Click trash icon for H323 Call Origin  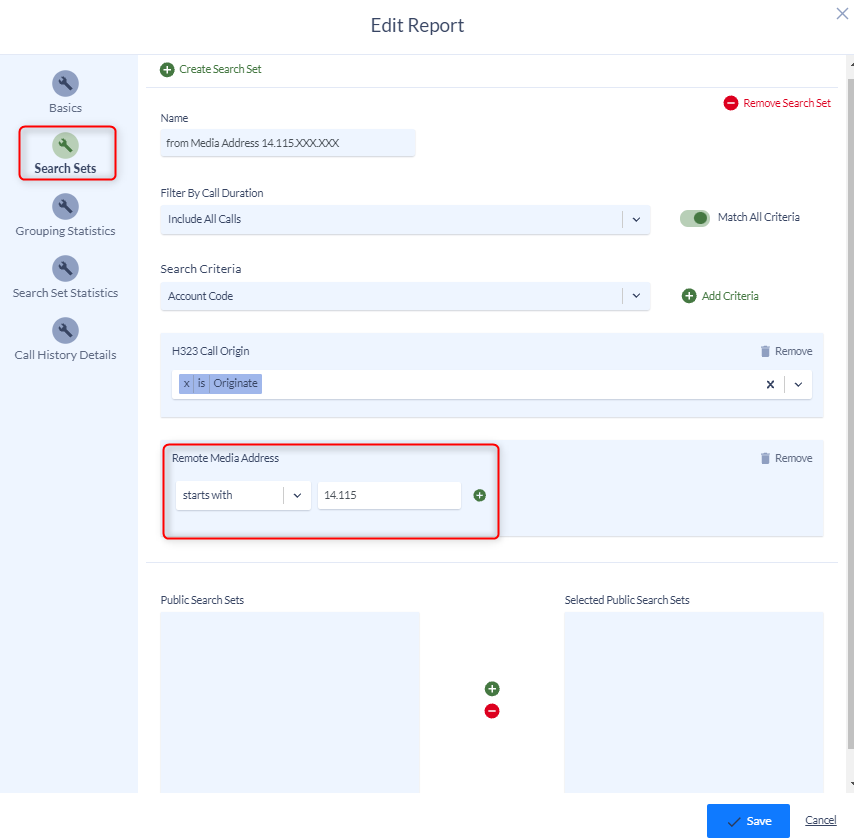pos(765,351)
